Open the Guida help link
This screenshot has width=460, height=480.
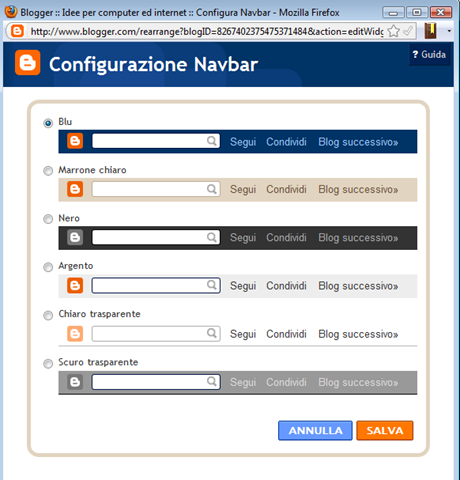pyautogui.click(x=429, y=54)
